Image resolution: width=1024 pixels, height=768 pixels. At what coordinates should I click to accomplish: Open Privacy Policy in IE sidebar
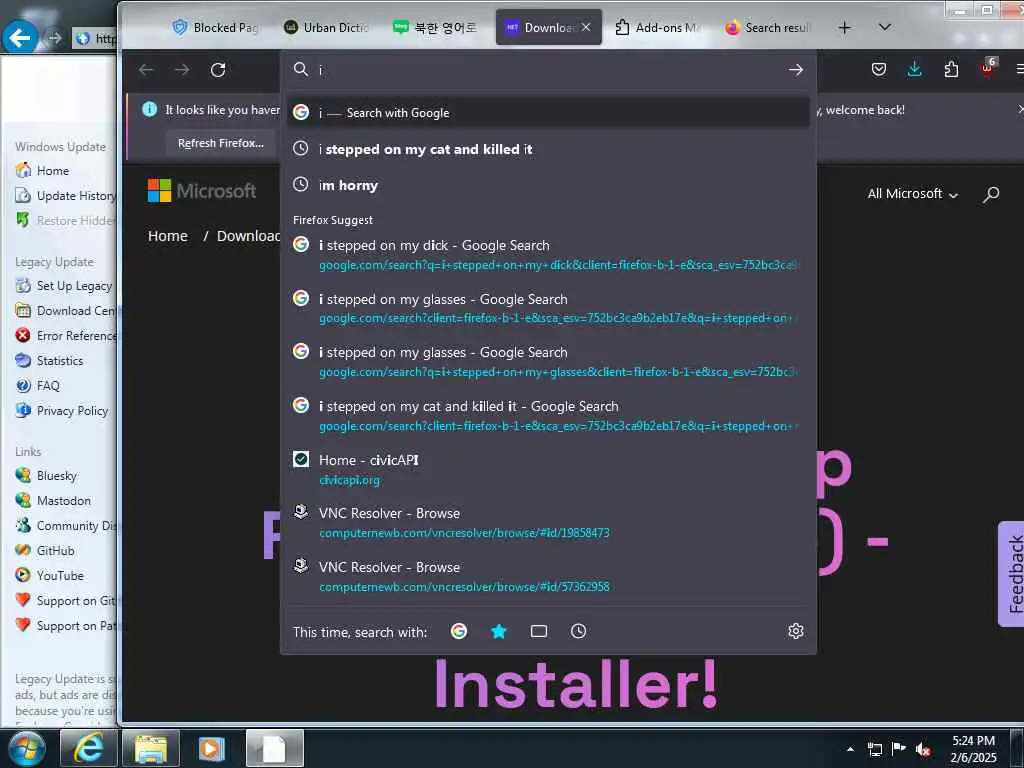point(72,410)
